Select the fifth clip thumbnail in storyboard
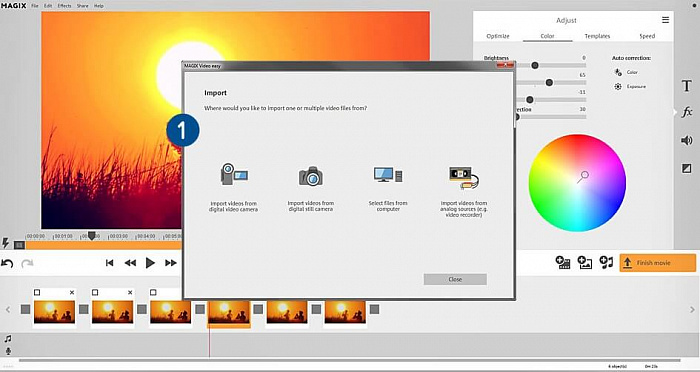This screenshot has height=372, width=700. pyautogui.click(x=287, y=312)
